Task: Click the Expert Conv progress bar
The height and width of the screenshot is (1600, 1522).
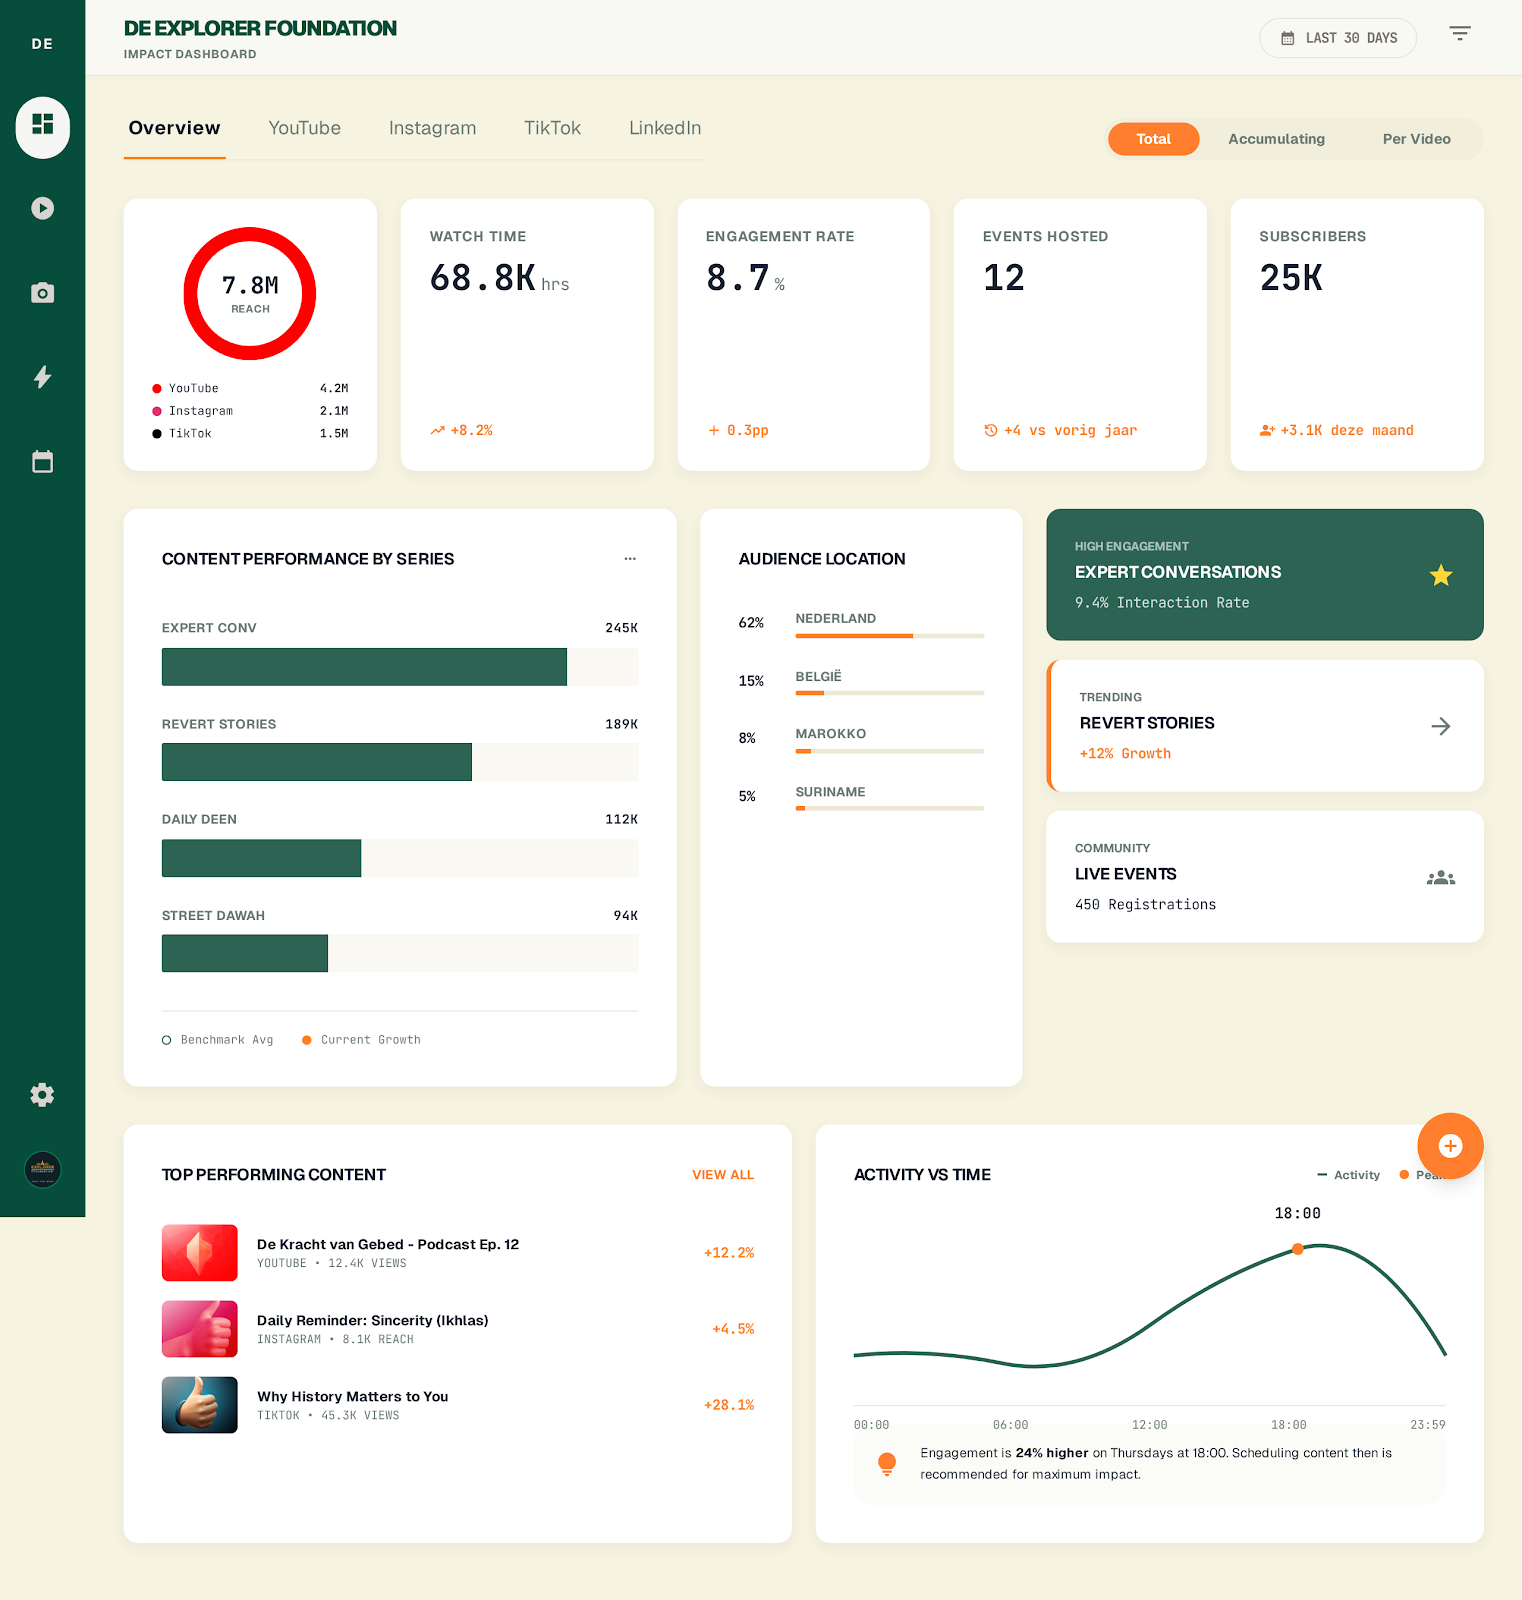Action: pyautogui.click(x=400, y=667)
